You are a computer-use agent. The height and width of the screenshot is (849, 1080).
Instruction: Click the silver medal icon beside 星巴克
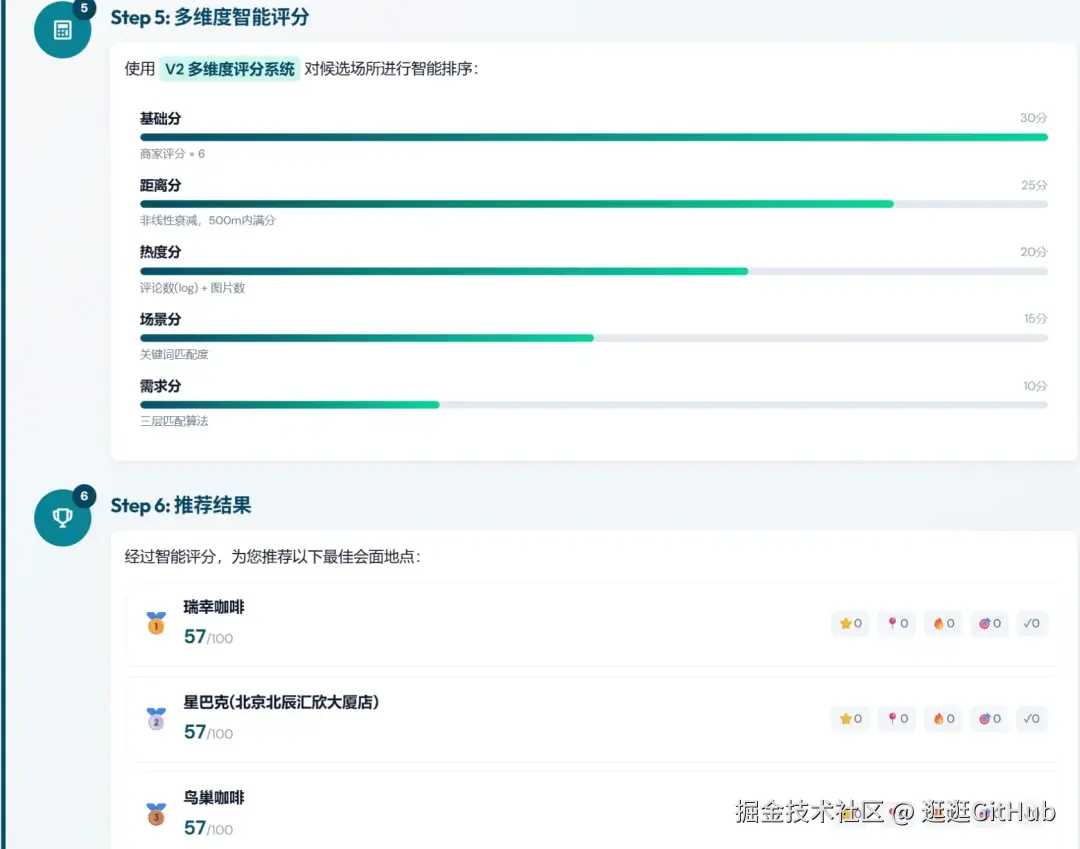point(157,716)
